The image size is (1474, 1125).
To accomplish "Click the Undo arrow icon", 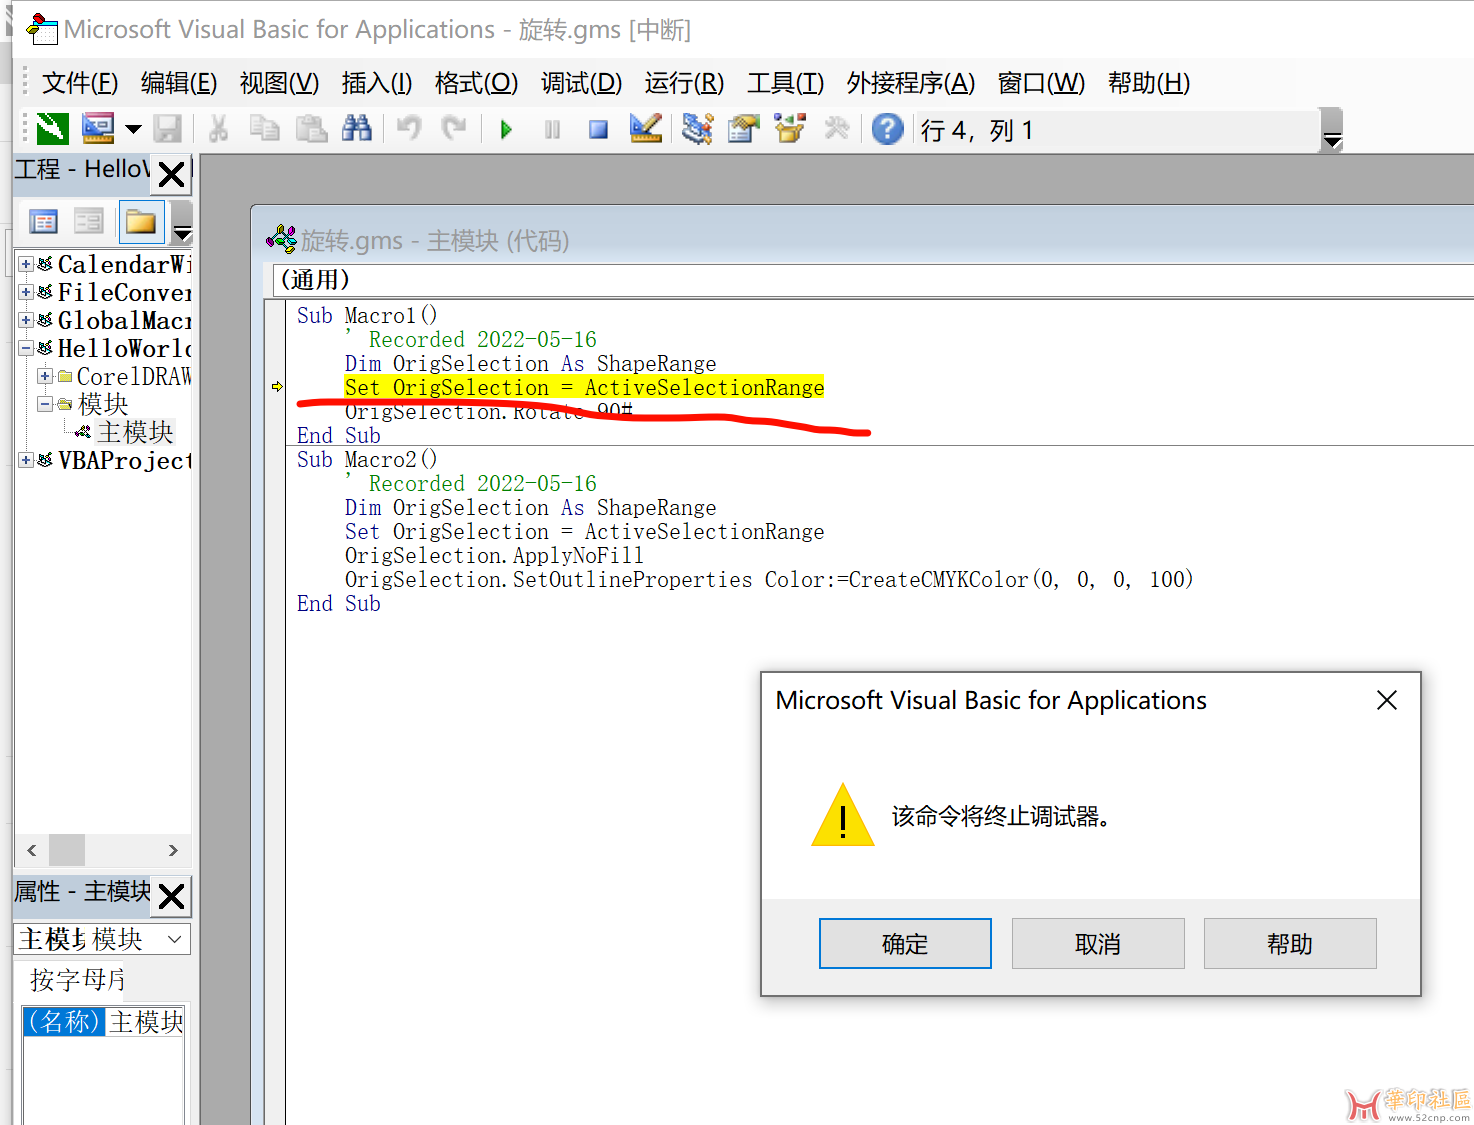I will point(409,129).
